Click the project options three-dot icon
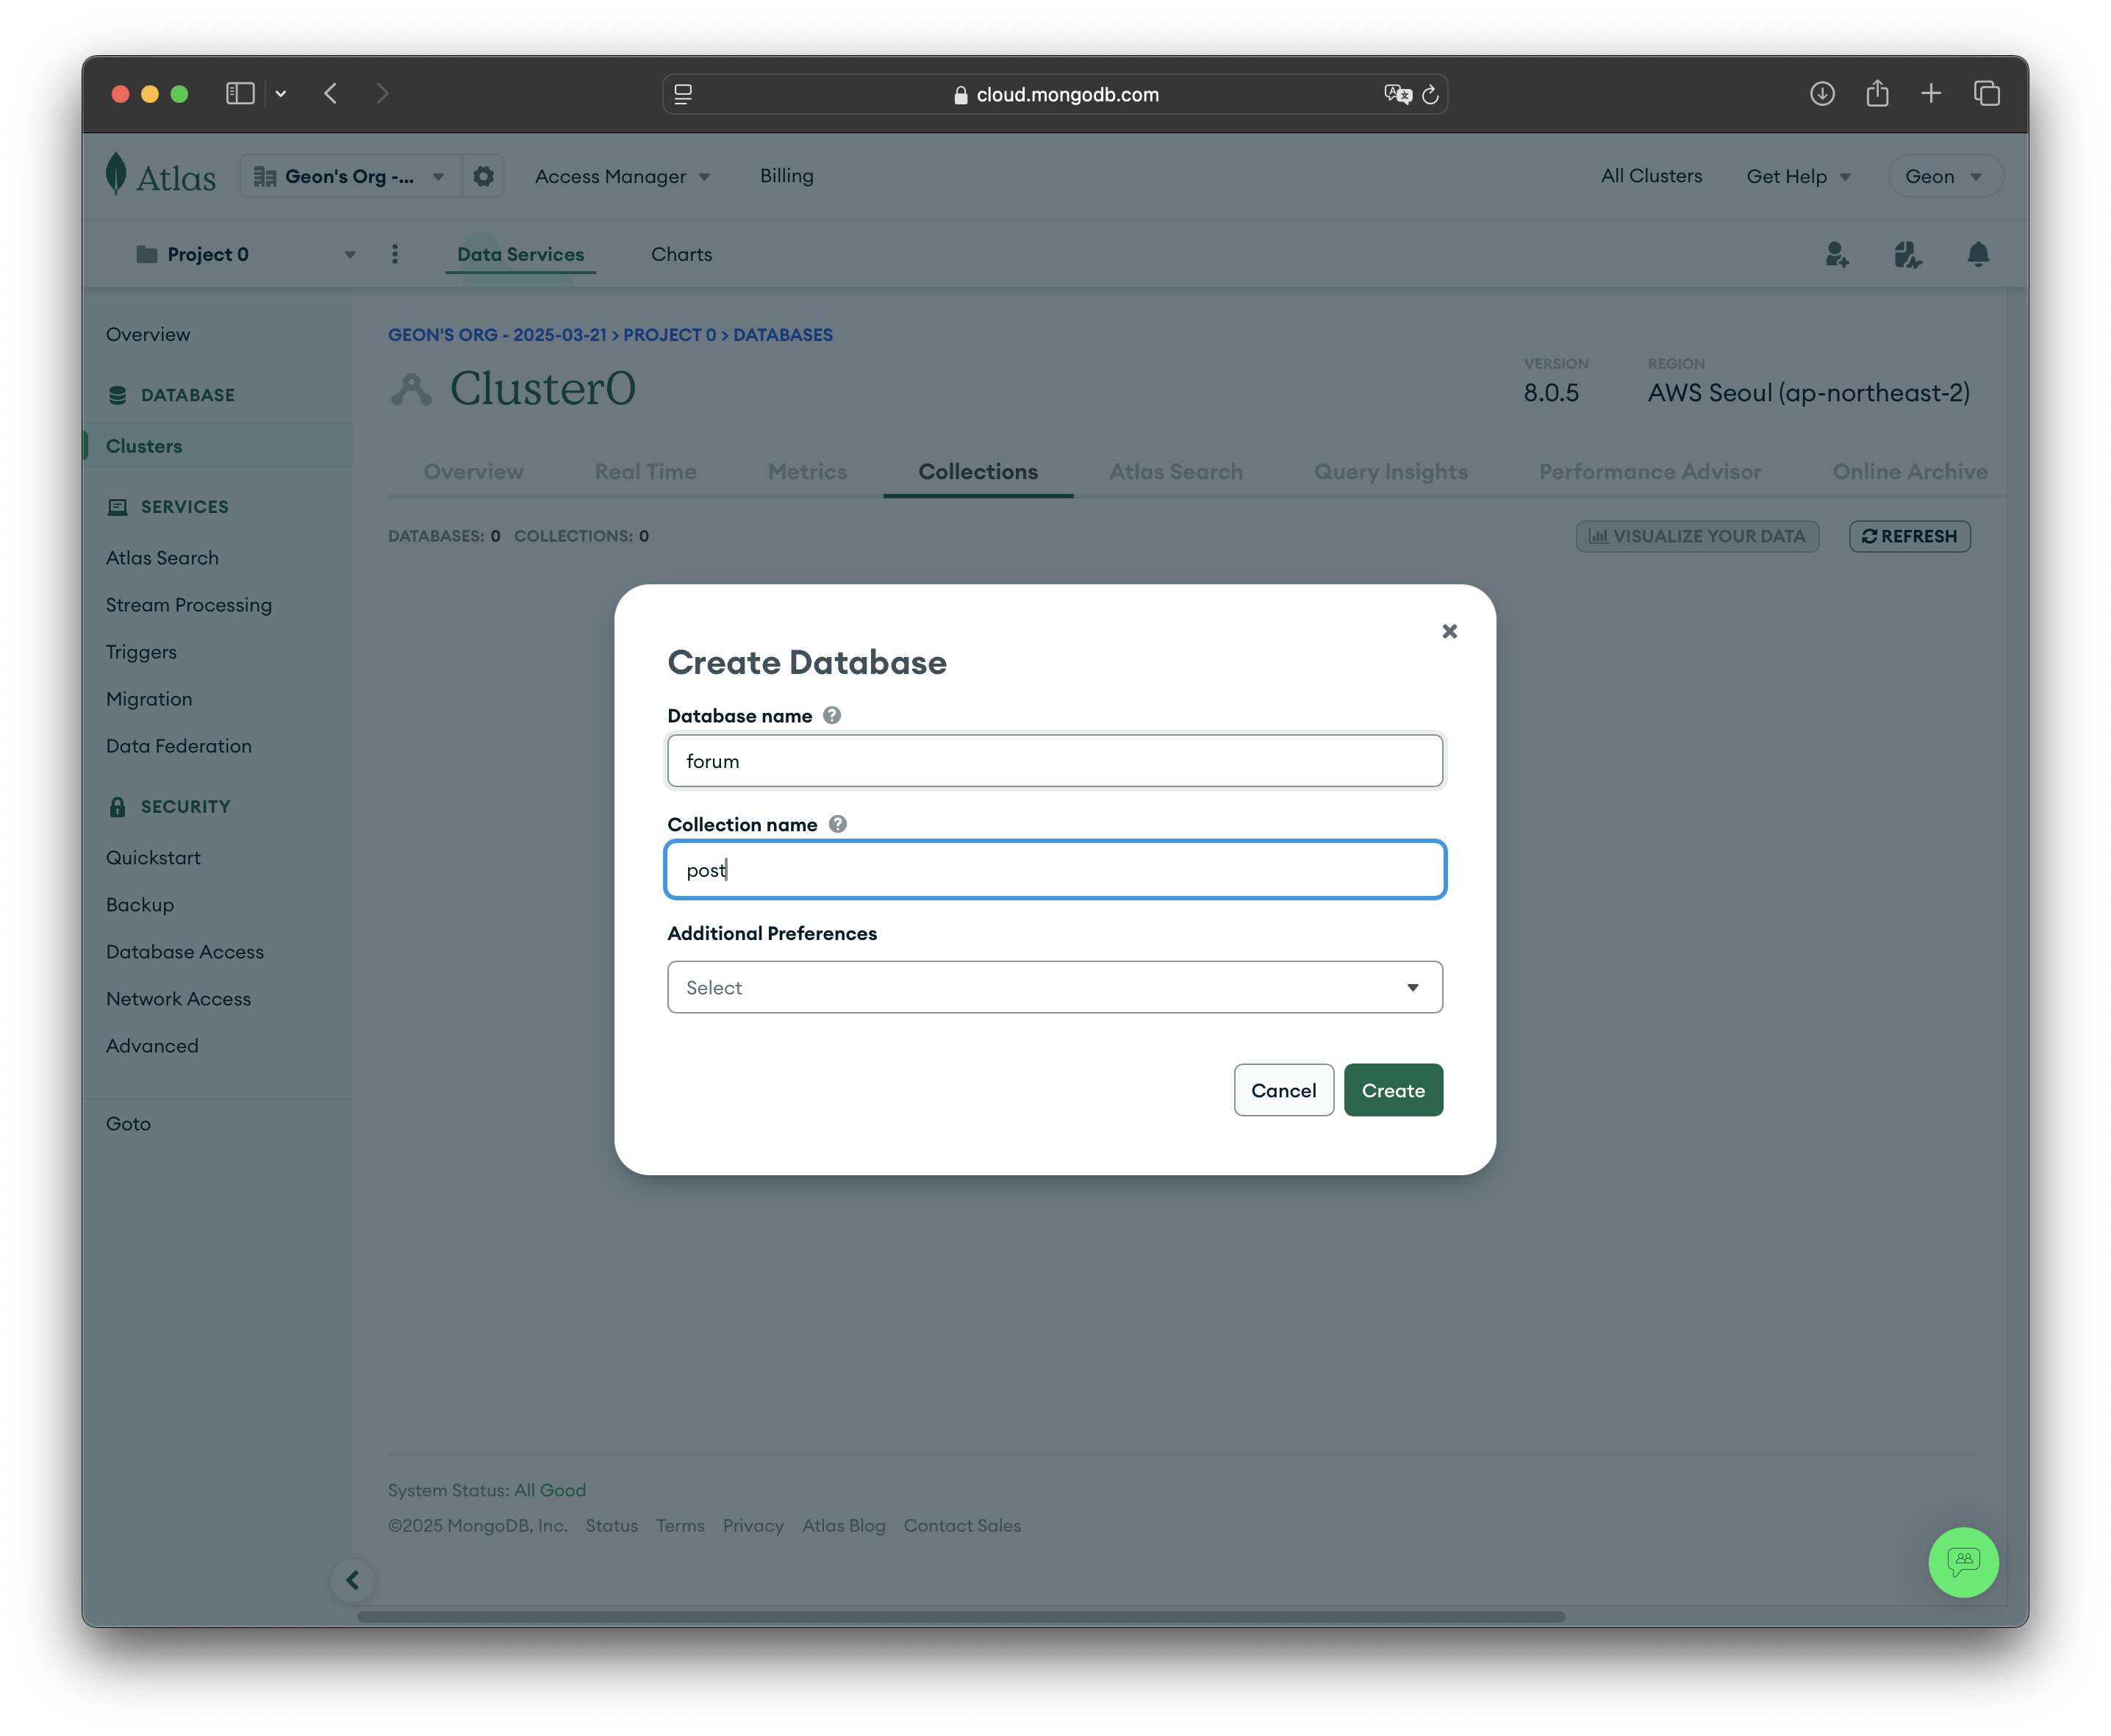Screen dimensions: 2111x1736 click(395, 254)
